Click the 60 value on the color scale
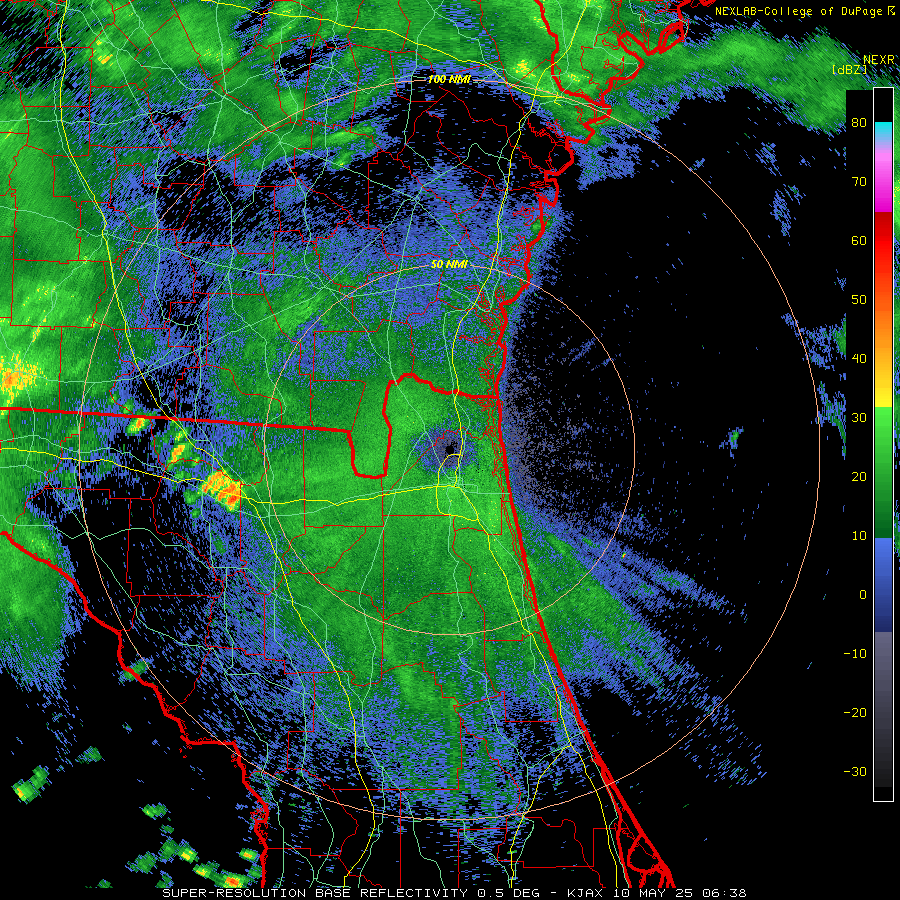This screenshot has height=900, width=900. 859,240
